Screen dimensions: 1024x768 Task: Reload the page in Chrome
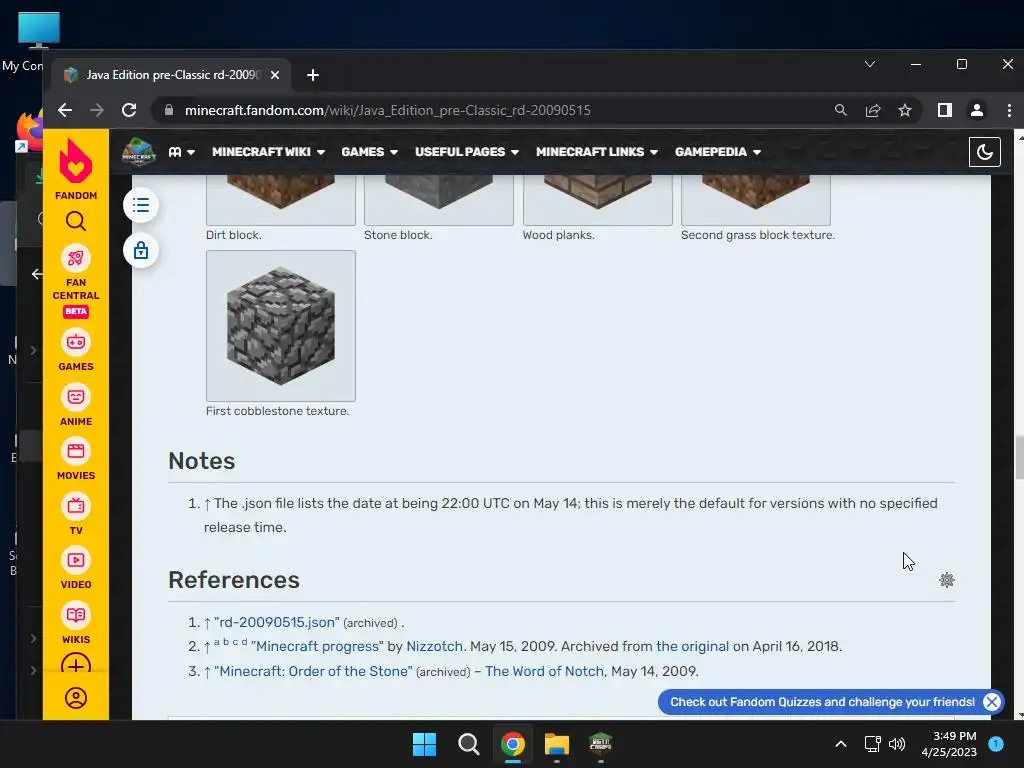click(x=129, y=110)
